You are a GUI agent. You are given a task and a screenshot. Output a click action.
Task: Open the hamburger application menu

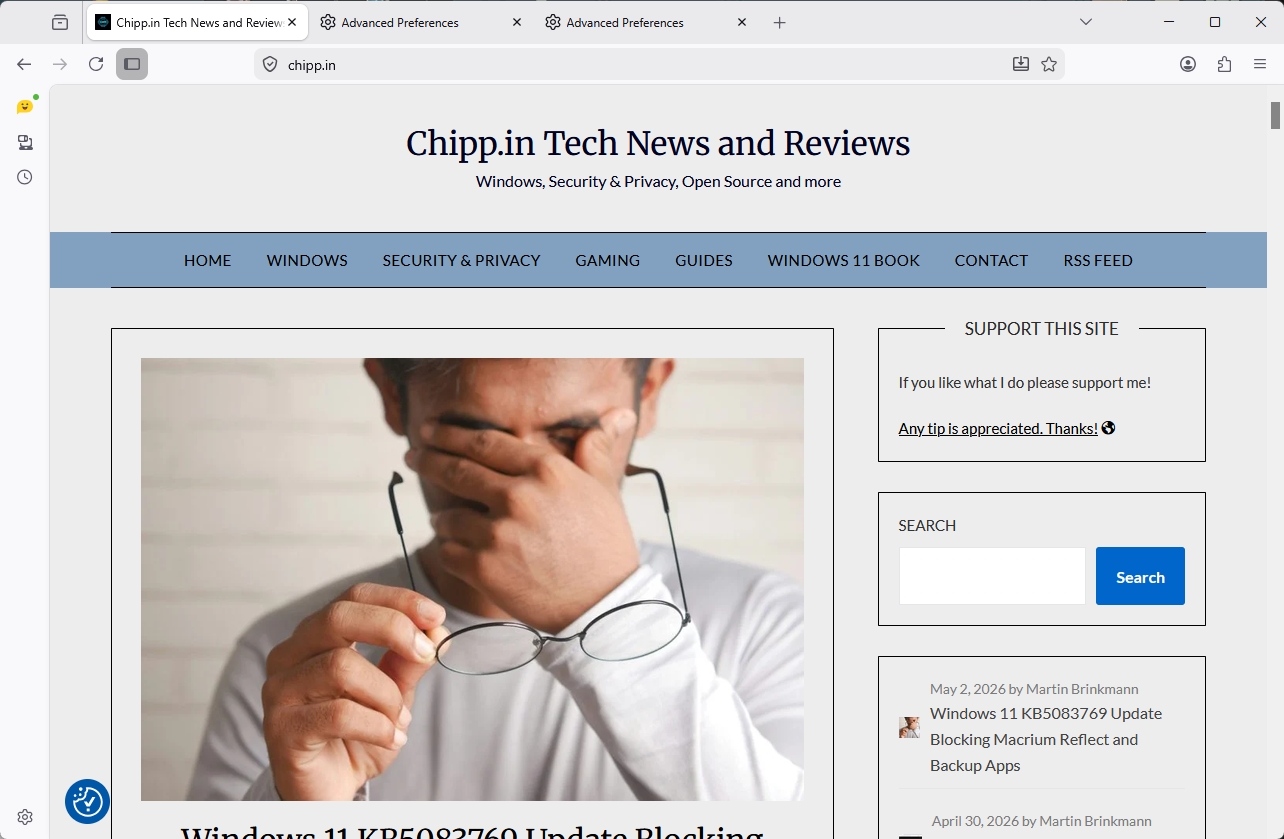(x=1260, y=64)
